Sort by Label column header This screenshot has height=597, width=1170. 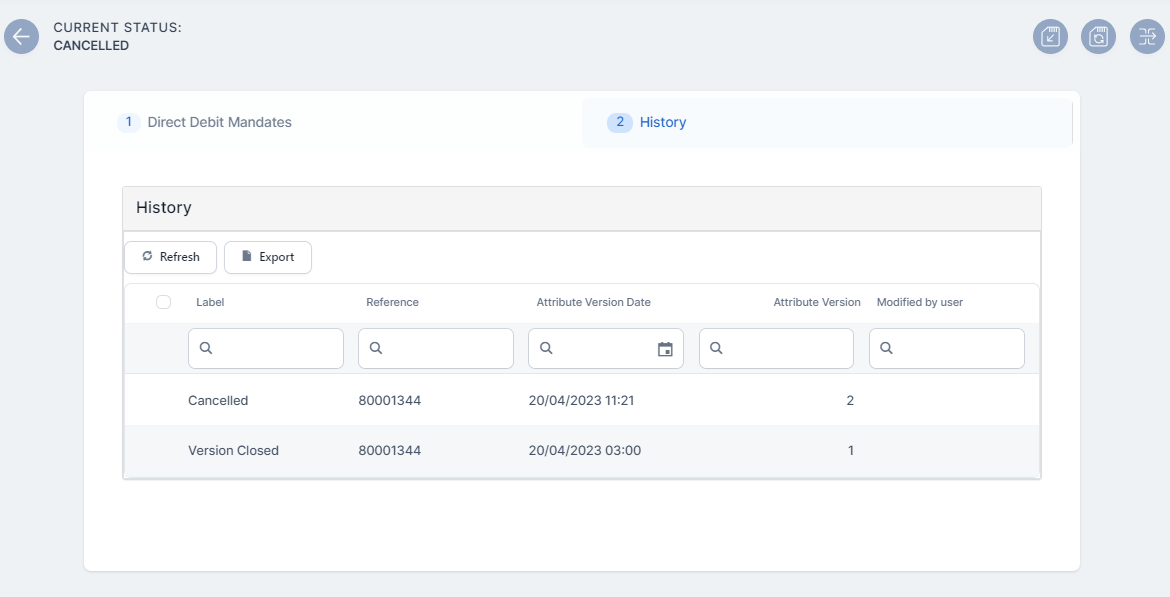coord(210,302)
